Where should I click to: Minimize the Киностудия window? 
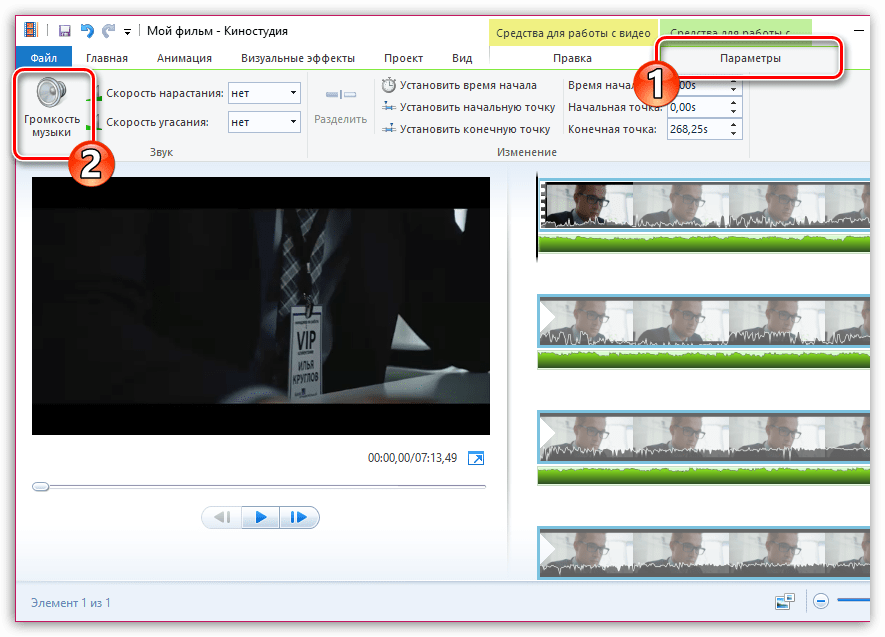(859, 30)
